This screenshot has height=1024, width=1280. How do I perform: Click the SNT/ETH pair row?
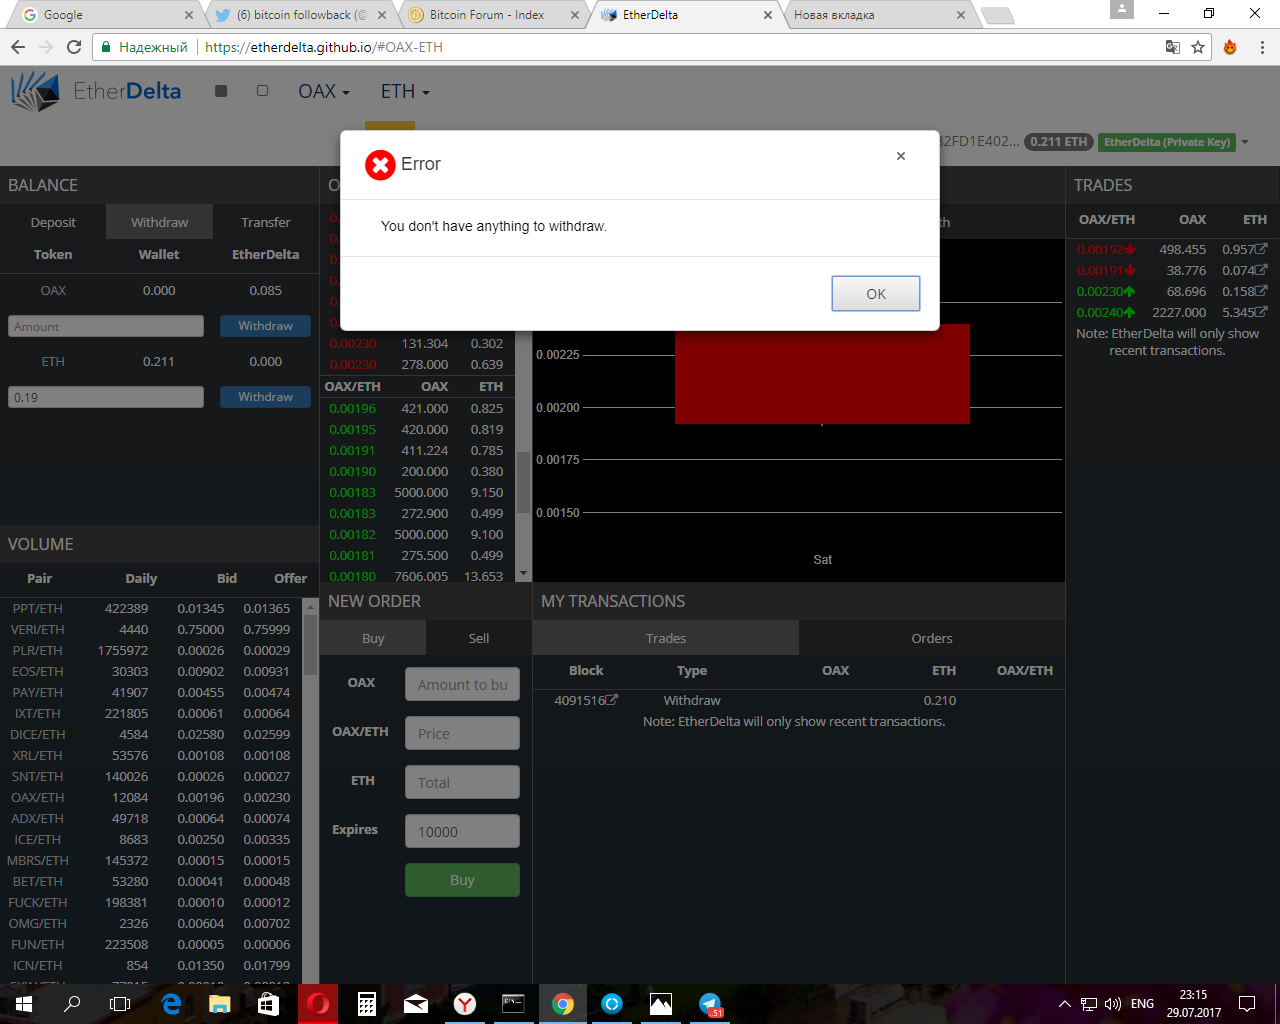tap(150, 776)
